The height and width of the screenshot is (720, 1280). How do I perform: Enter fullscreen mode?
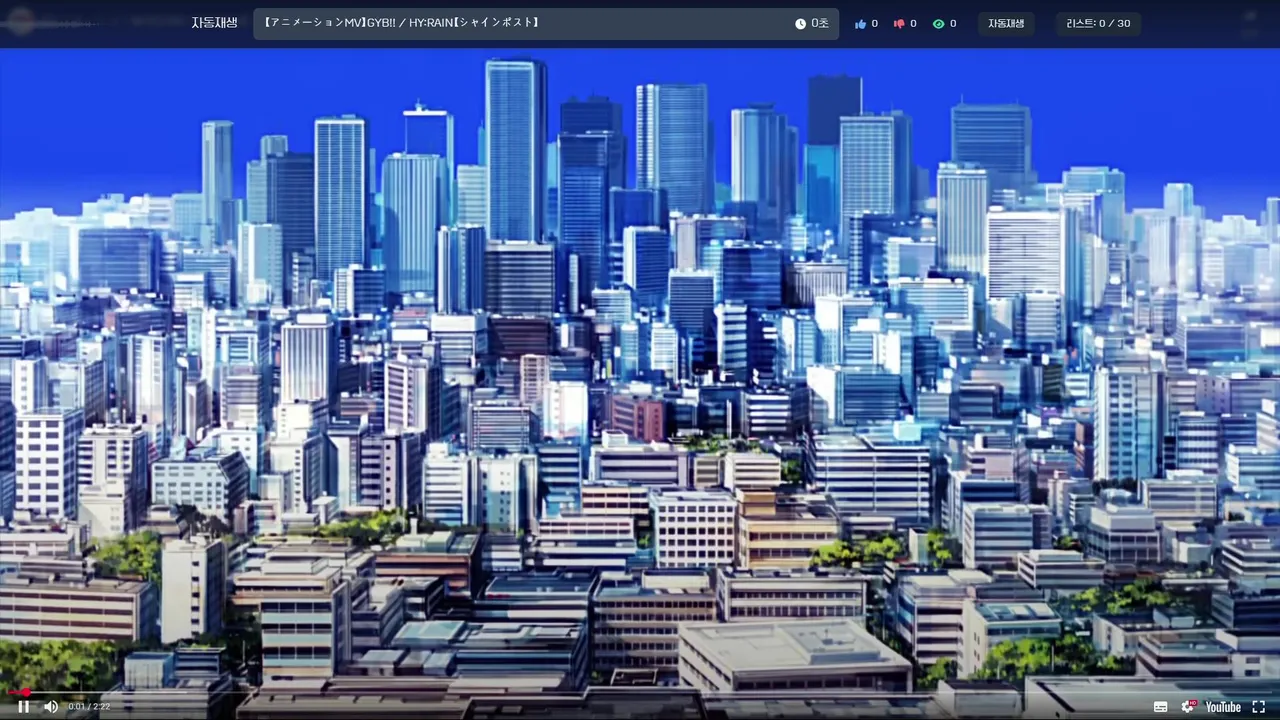(x=1259, y=707)
